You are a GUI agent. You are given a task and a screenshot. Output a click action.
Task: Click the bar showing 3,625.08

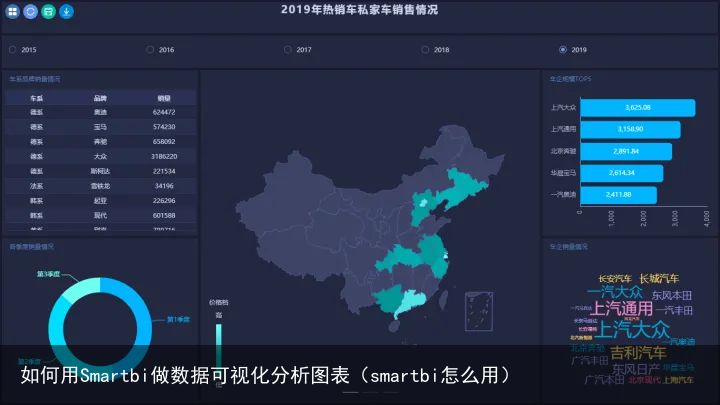(638, 107)
